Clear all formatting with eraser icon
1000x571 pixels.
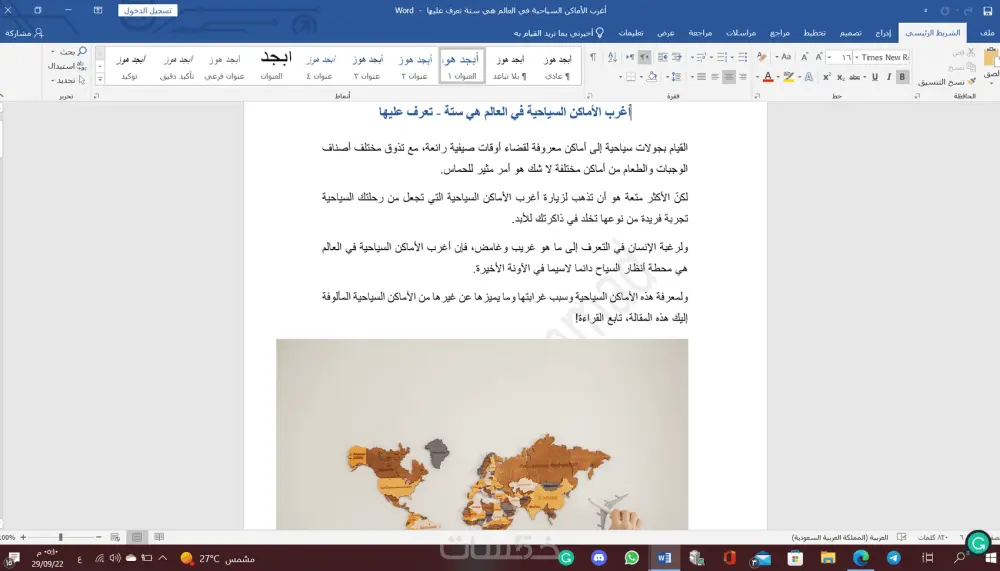click(x=761, y=57)
